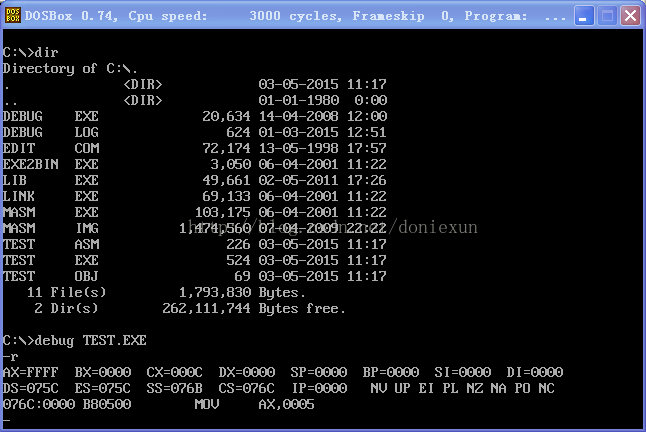Select the EXE2BIN EXE file row
Image resolution: width=646 pixels, height=432 pixels.
tap(194, 164)
